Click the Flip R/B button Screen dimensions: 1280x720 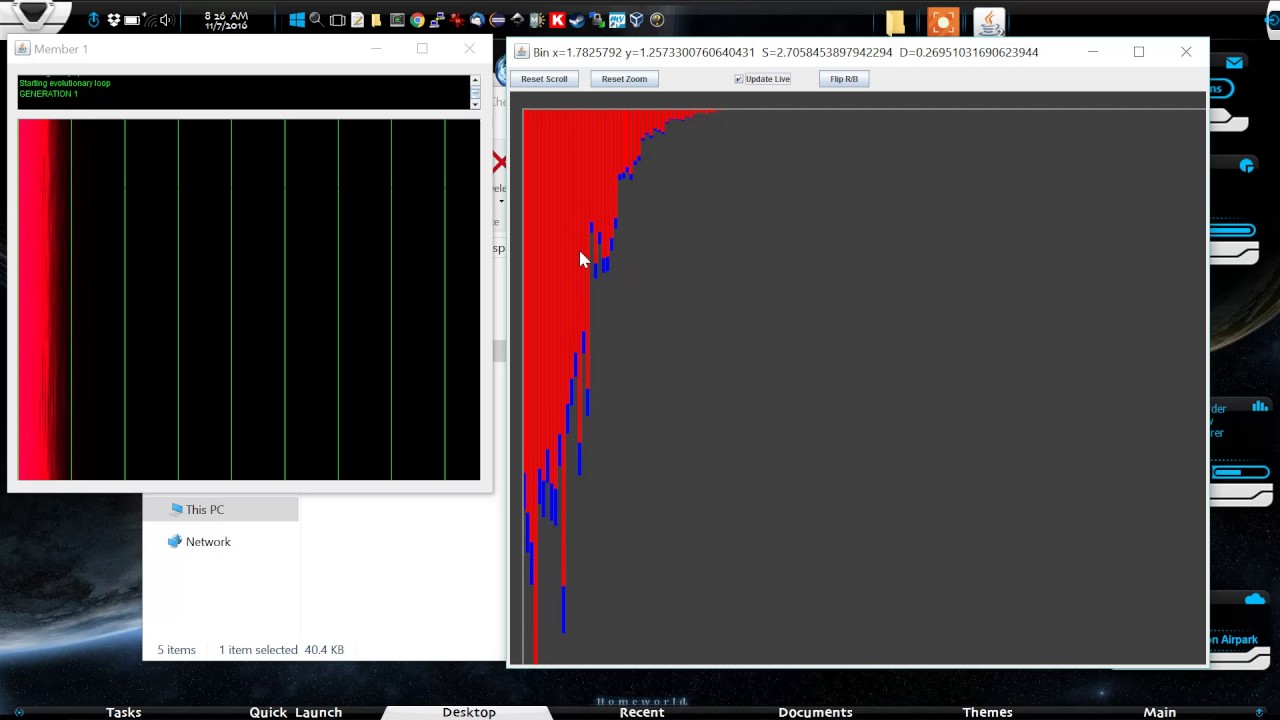[x=843, y=79]
